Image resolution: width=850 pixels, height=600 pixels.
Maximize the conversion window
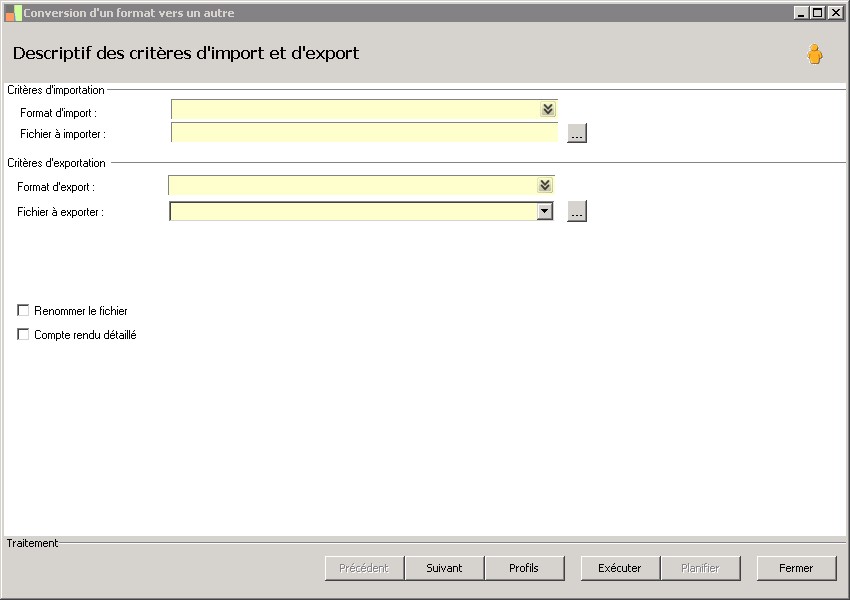pyautogui.click(x=818, y=13)
